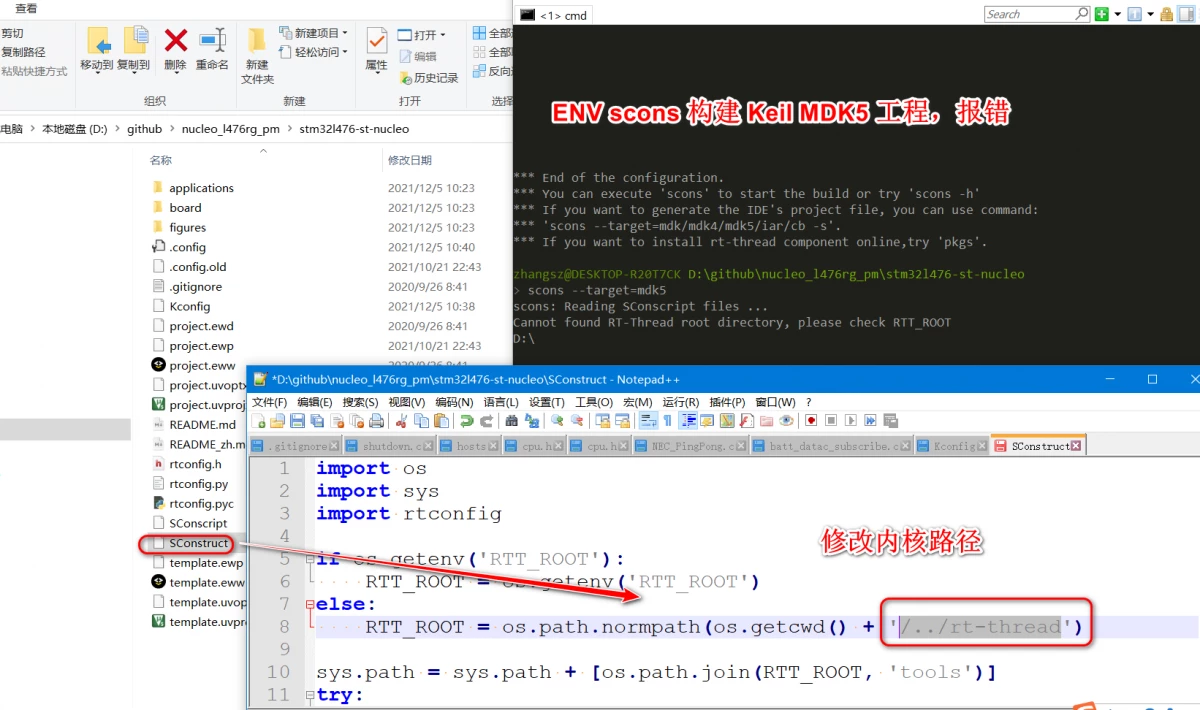The height and width of the screenshot is (710, 1200).
Task: Close the Kconfig tab in Notepad++
Action: [982, 446]
